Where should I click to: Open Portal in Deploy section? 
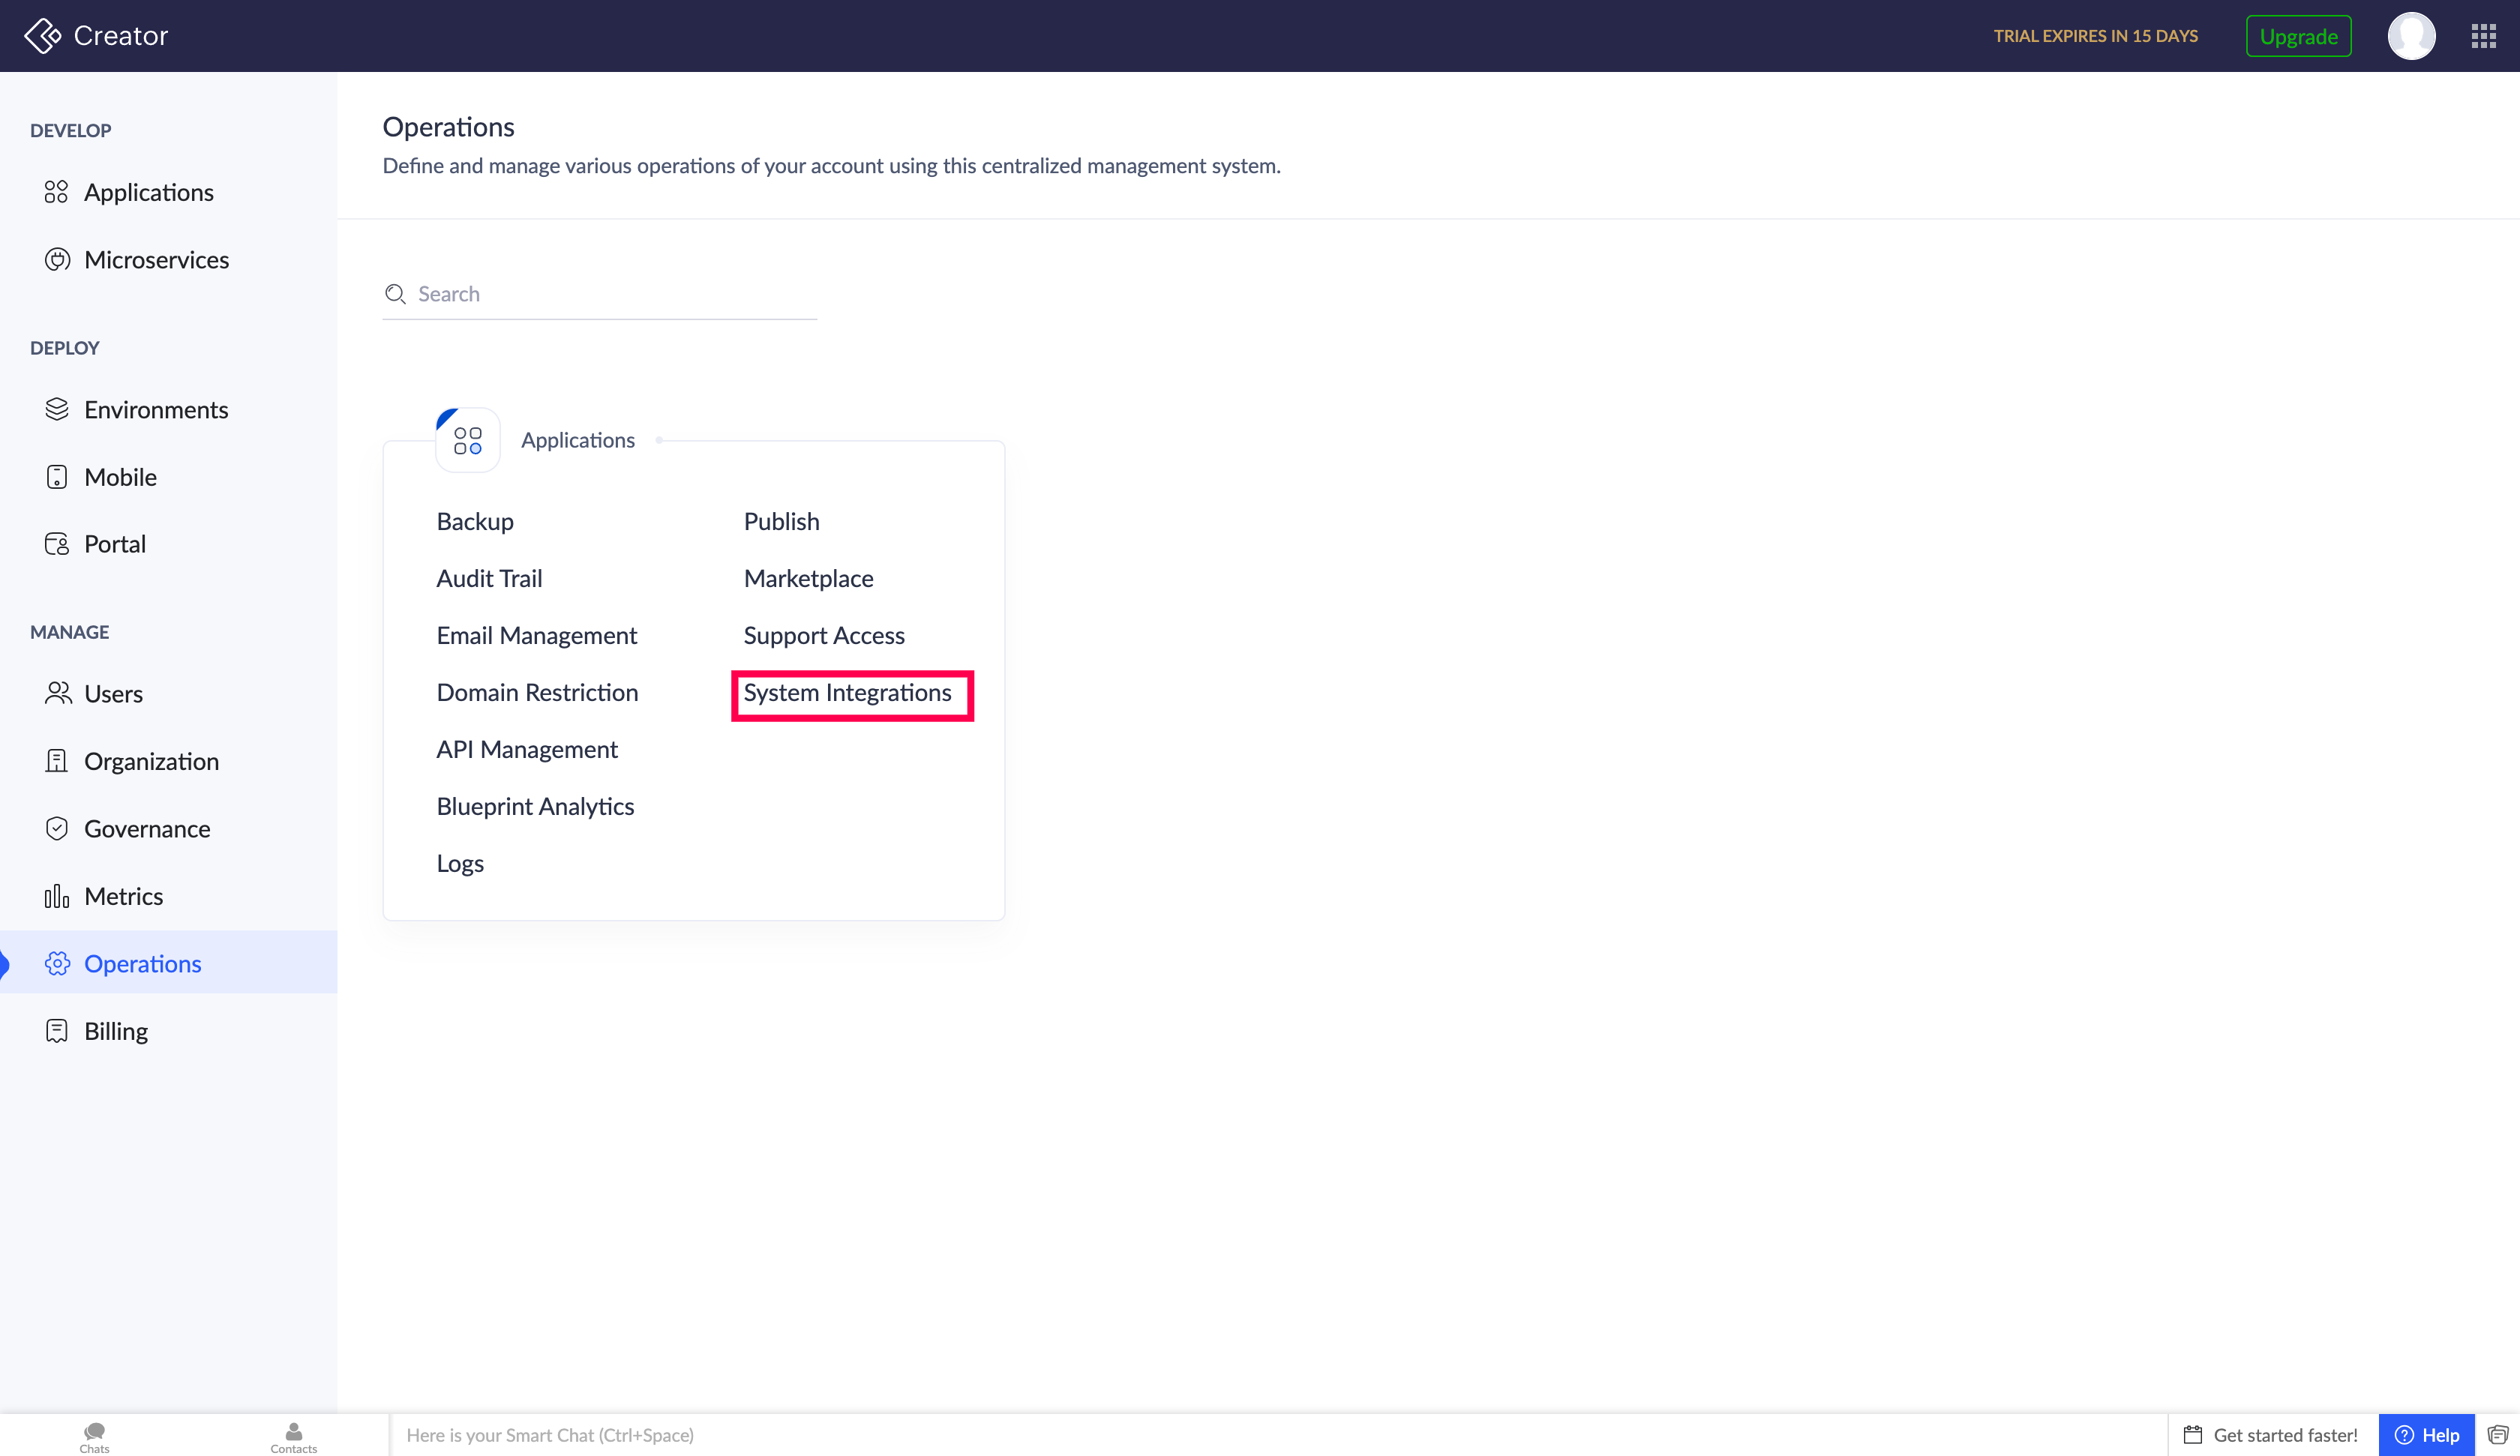click(x=115, y=544)
